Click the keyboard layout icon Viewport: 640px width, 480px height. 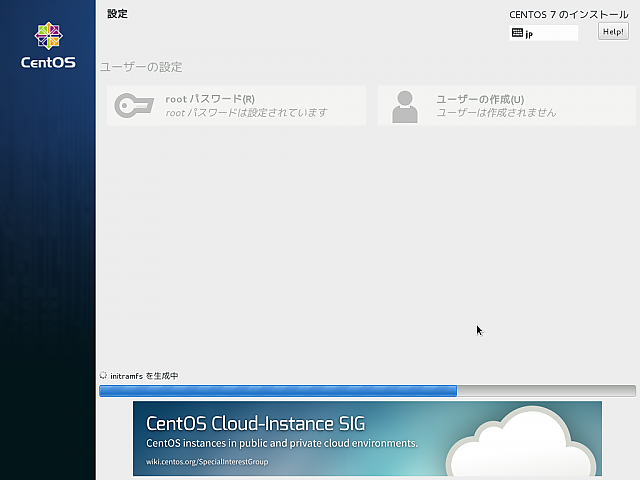(517, 33)
